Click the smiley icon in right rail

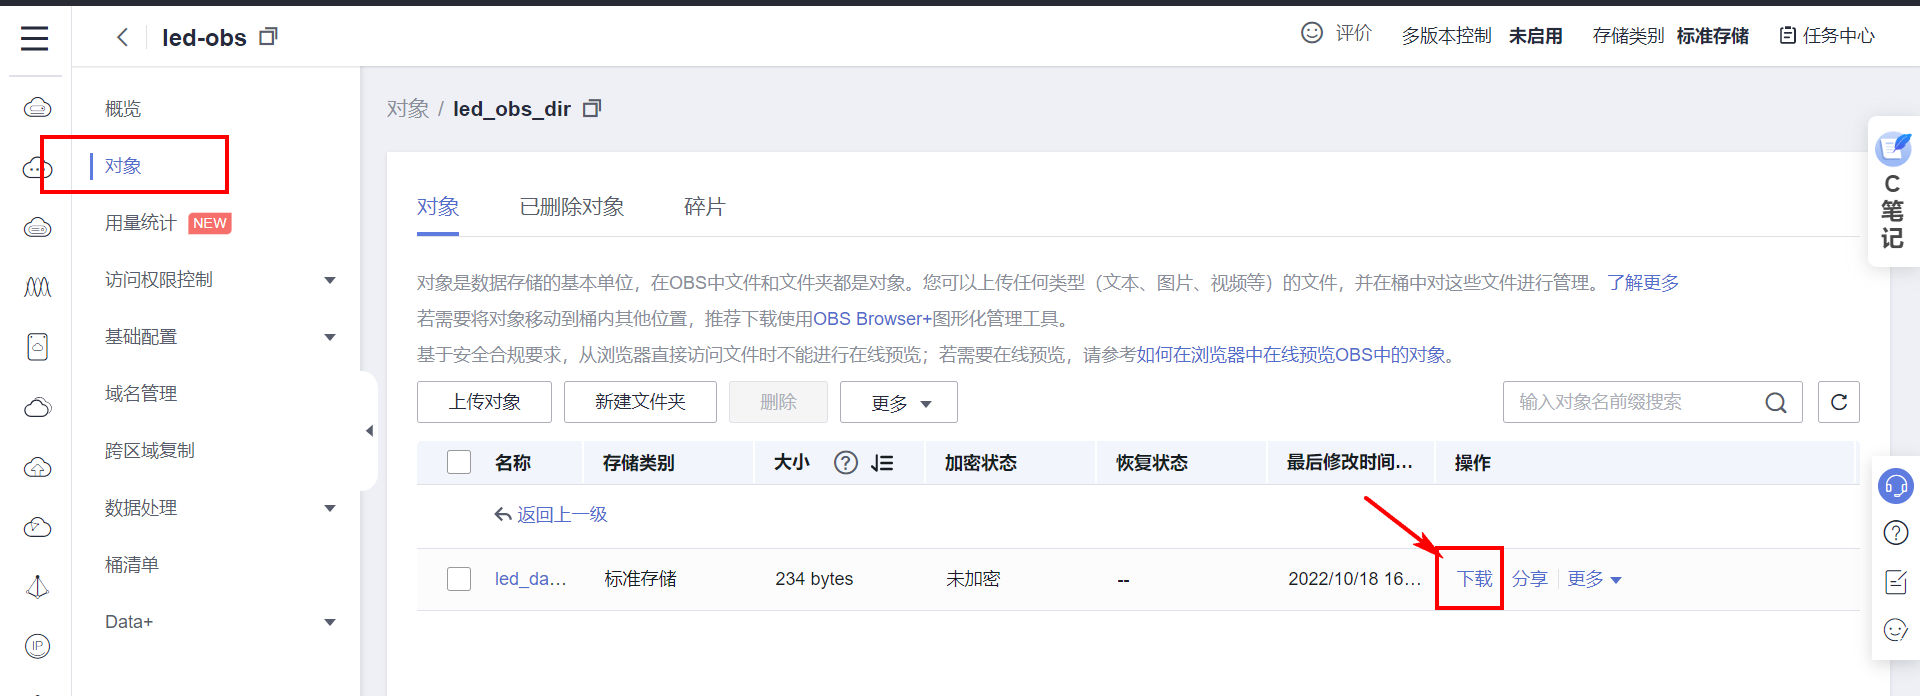pos(1895,630)
